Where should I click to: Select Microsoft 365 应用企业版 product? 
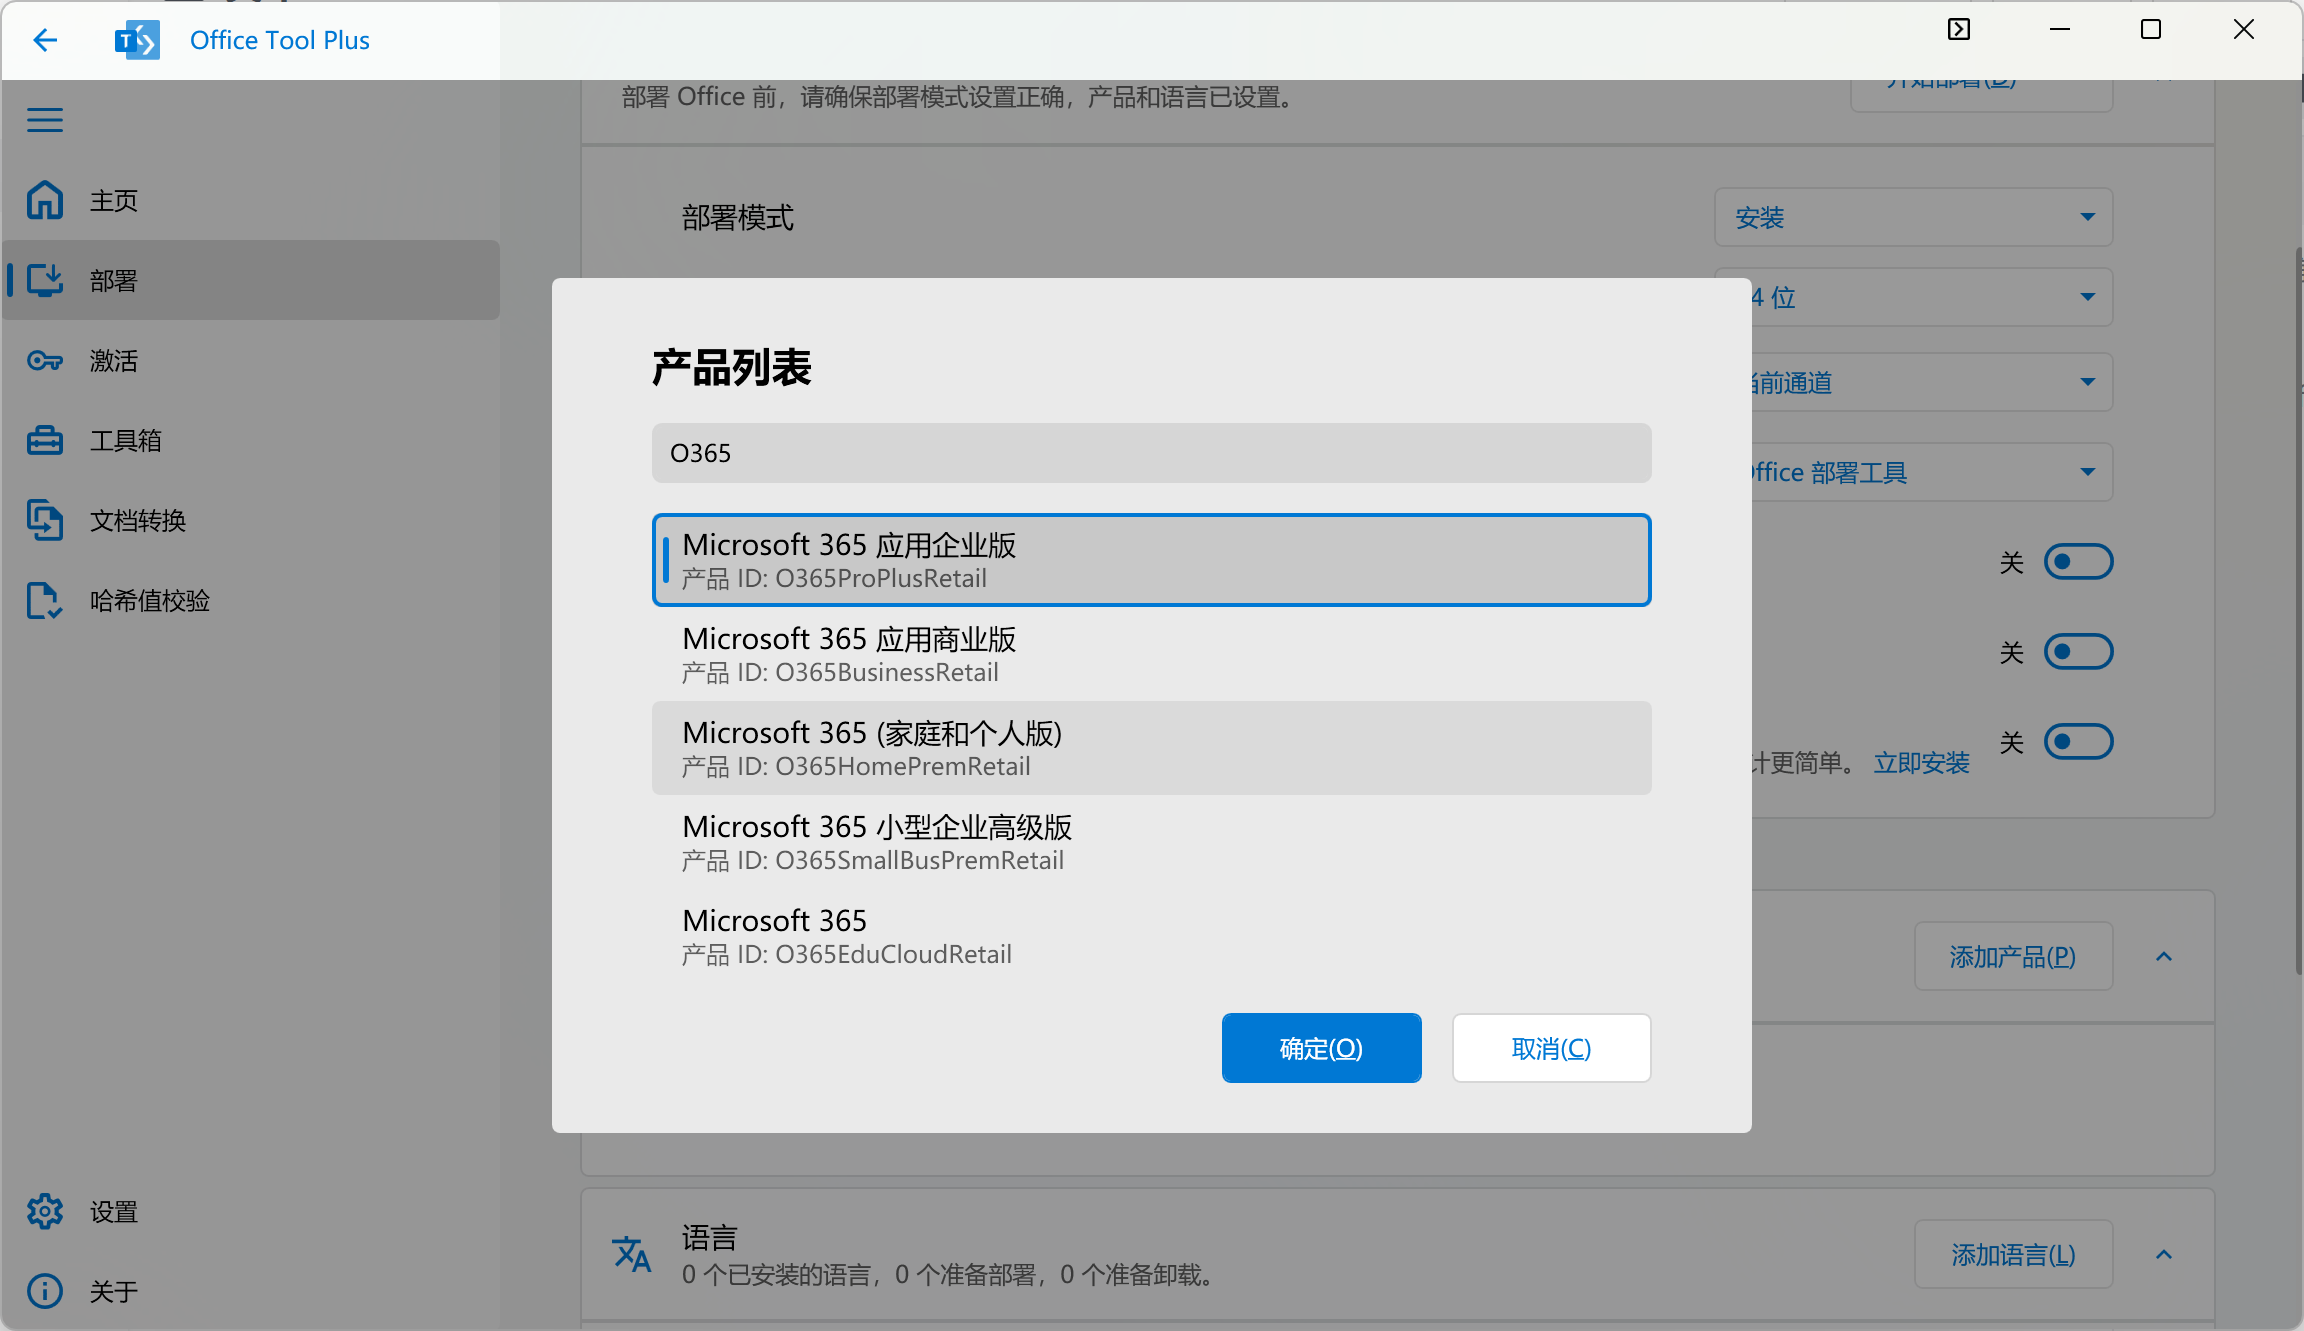point(1151,560)
